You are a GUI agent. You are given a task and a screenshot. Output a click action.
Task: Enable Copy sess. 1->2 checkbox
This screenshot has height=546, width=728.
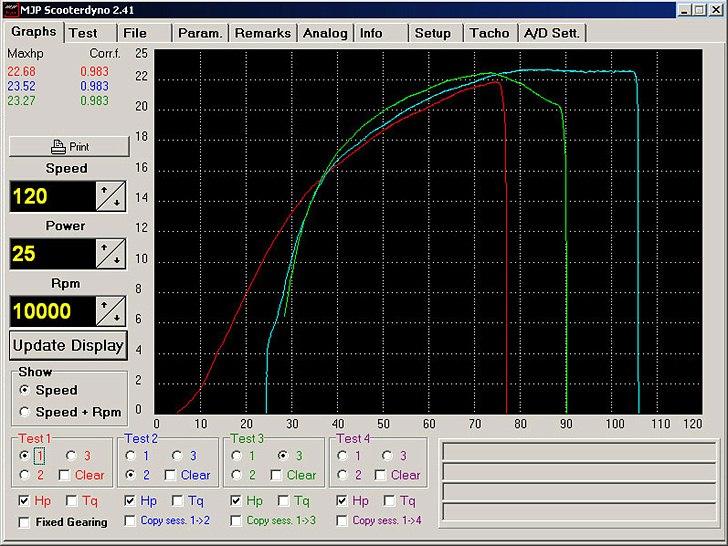pyautogui.click(x=131, y=522)
